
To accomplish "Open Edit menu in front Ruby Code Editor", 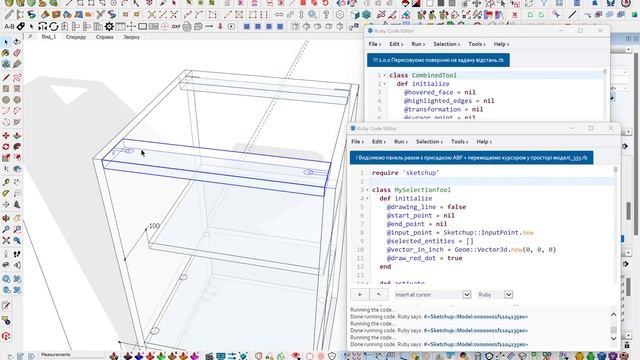I will [378, 142].
